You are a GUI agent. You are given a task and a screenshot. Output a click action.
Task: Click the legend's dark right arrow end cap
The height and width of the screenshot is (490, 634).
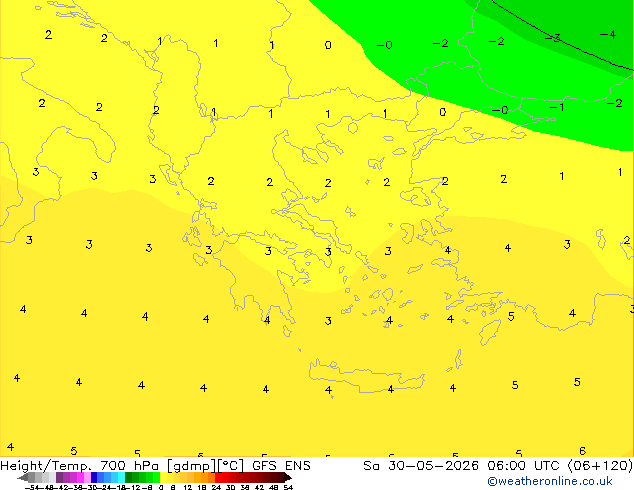pos(288,477)
